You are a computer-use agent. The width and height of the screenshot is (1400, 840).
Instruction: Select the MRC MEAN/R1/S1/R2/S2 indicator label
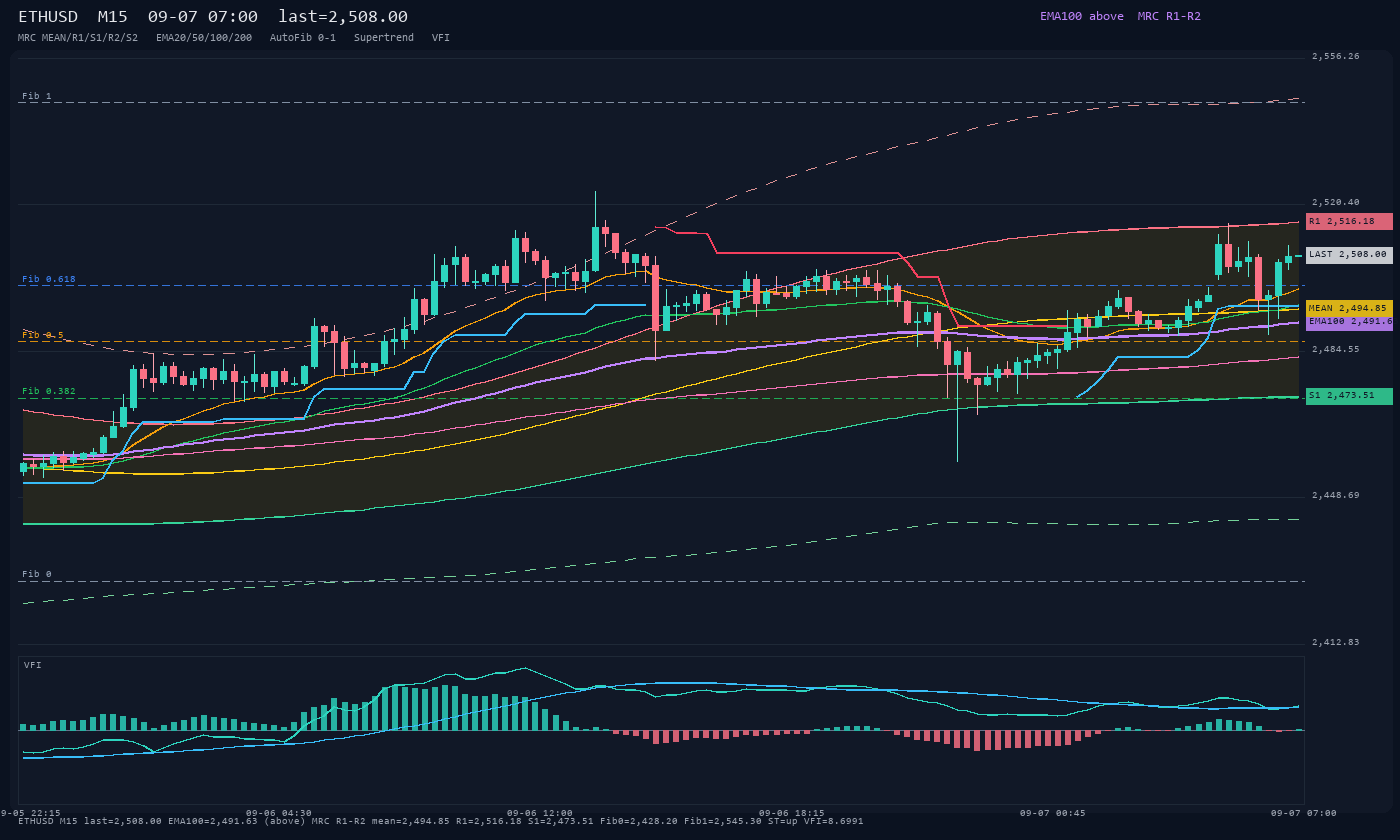(78, 38)
